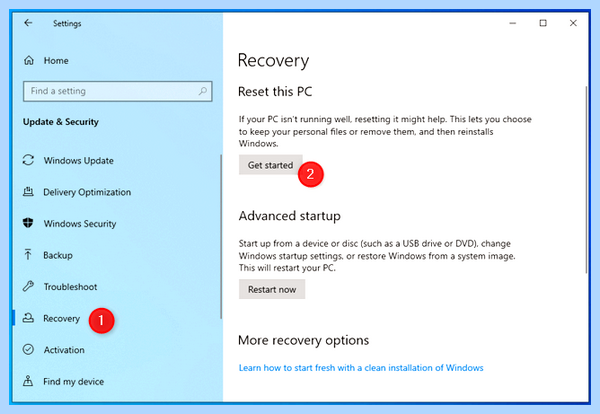Click the Reset this PC heading
The height and width of the screenshot is (414, 600).
point(275,91)
